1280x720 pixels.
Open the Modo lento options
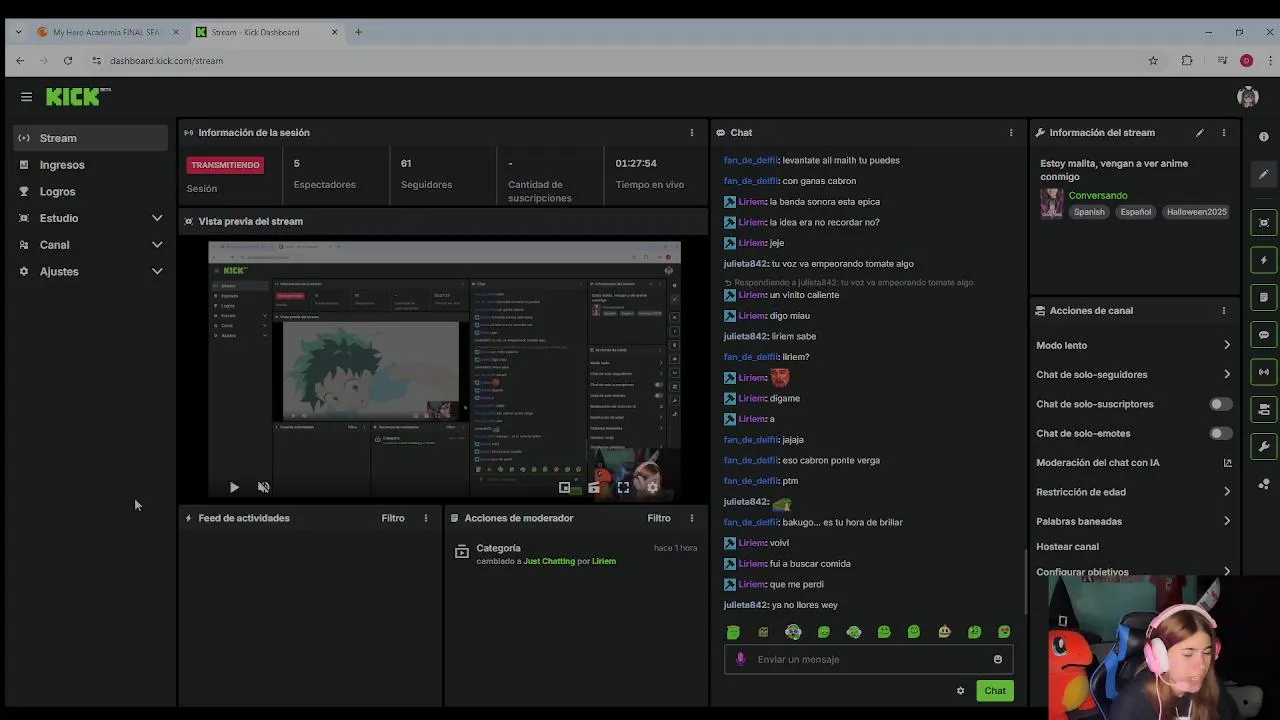(x=1134, y=345)
